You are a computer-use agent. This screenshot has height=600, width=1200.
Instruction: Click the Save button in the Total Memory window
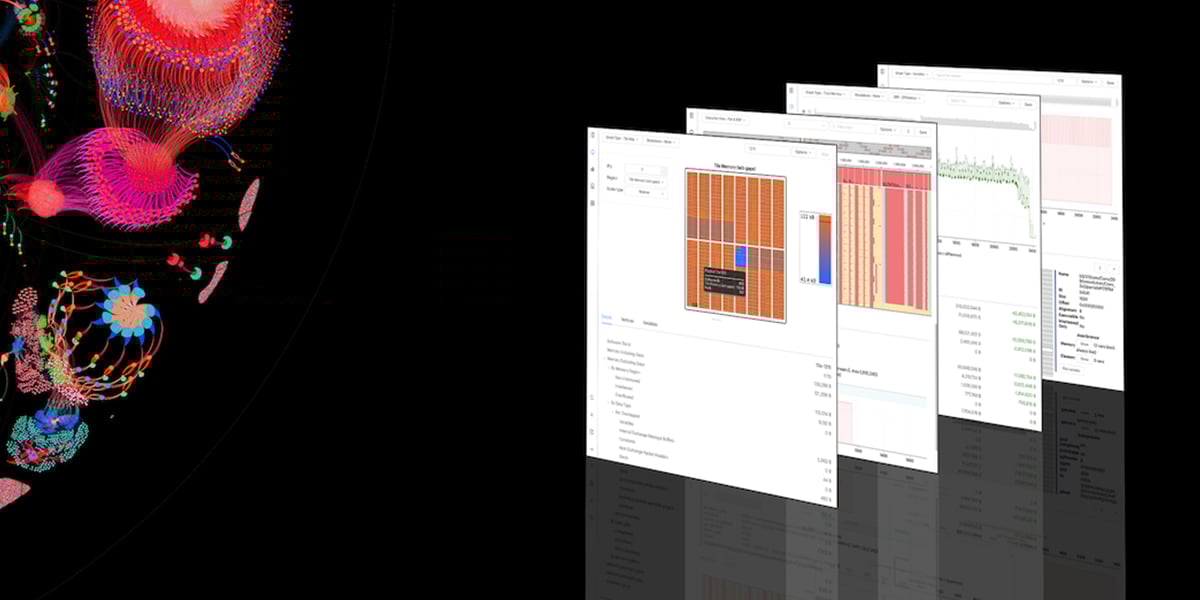pyautogui.click(x=1028, y=104)
